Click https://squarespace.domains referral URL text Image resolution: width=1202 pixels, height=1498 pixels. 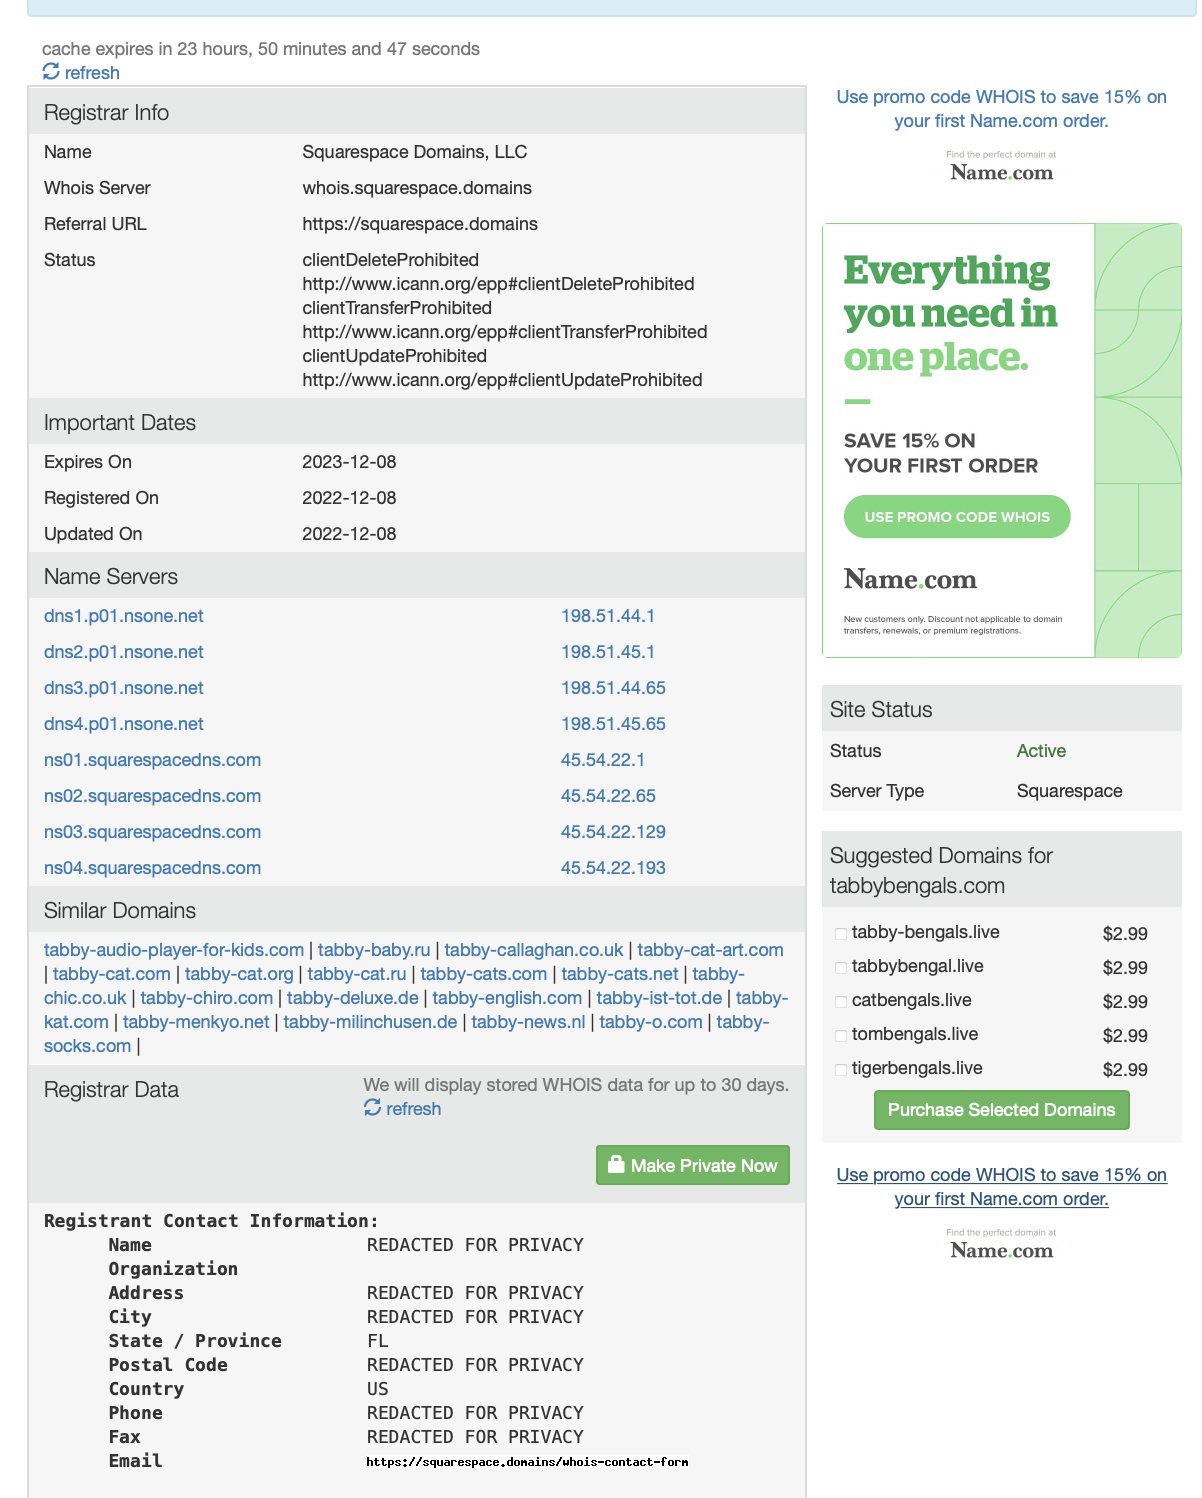[420, 224]
